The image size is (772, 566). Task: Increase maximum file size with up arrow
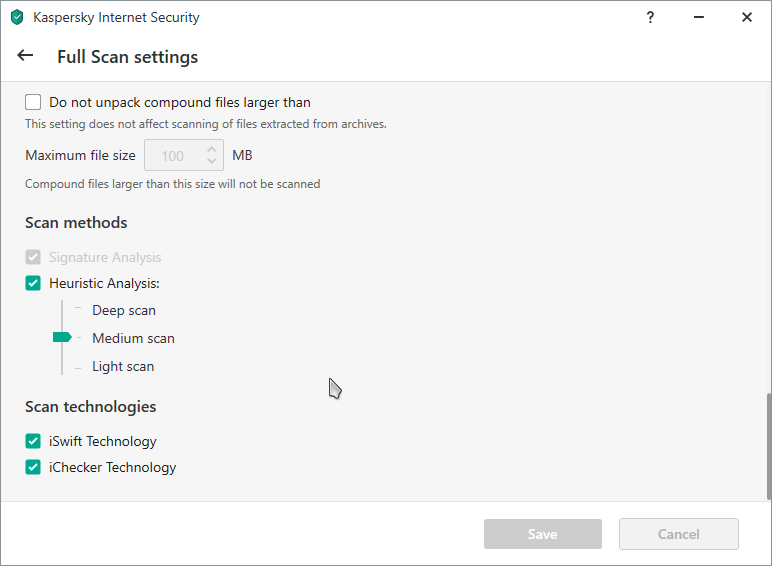(211, 150)
